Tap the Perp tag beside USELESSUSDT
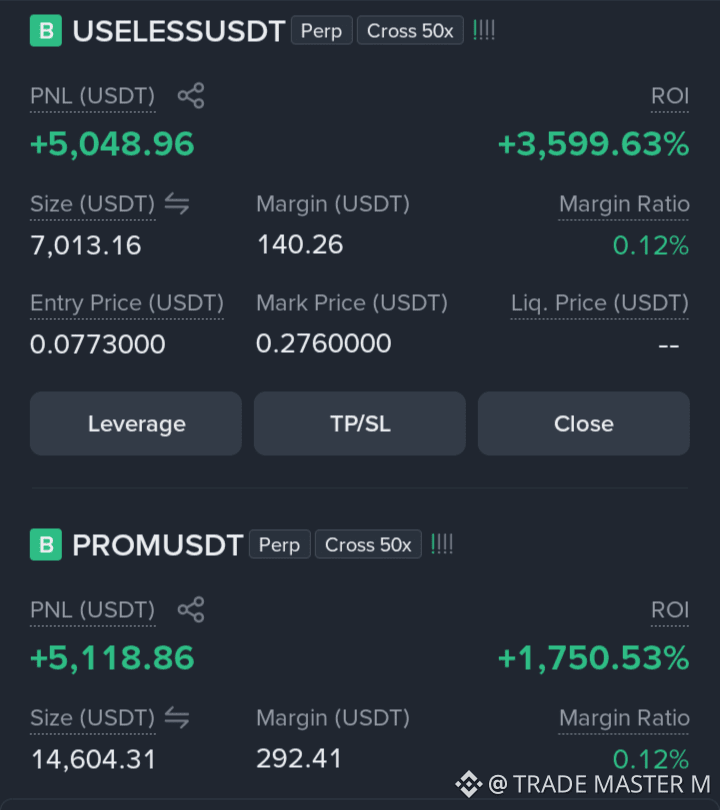The image size is (720, 810). [x=322, y=30]
